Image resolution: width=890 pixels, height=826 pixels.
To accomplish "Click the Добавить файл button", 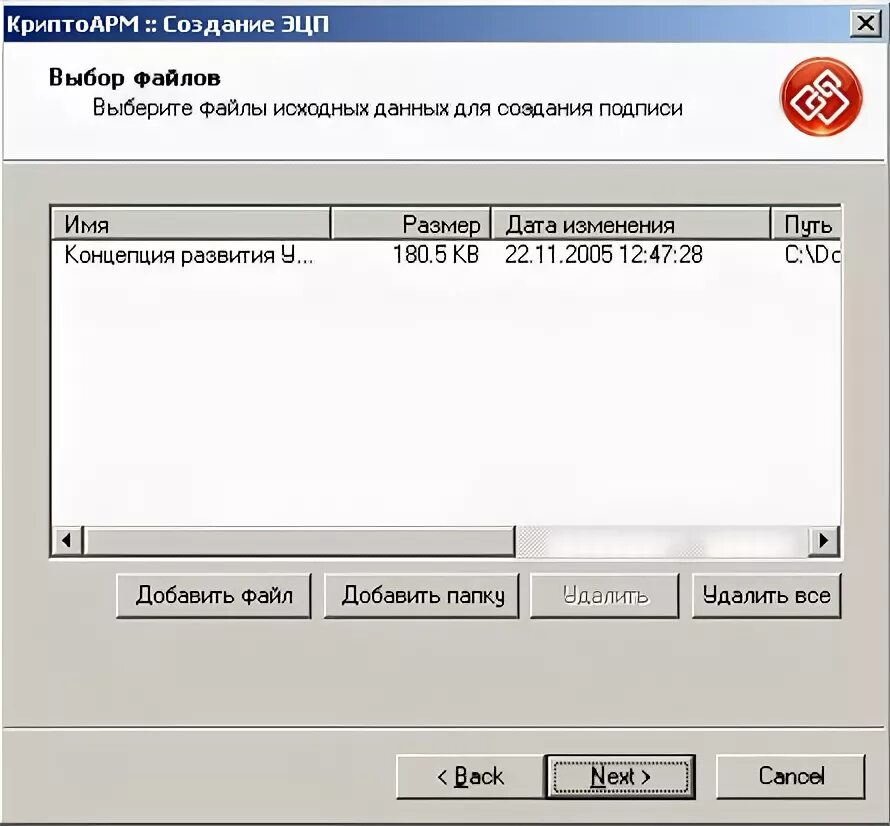I will 214,596.
